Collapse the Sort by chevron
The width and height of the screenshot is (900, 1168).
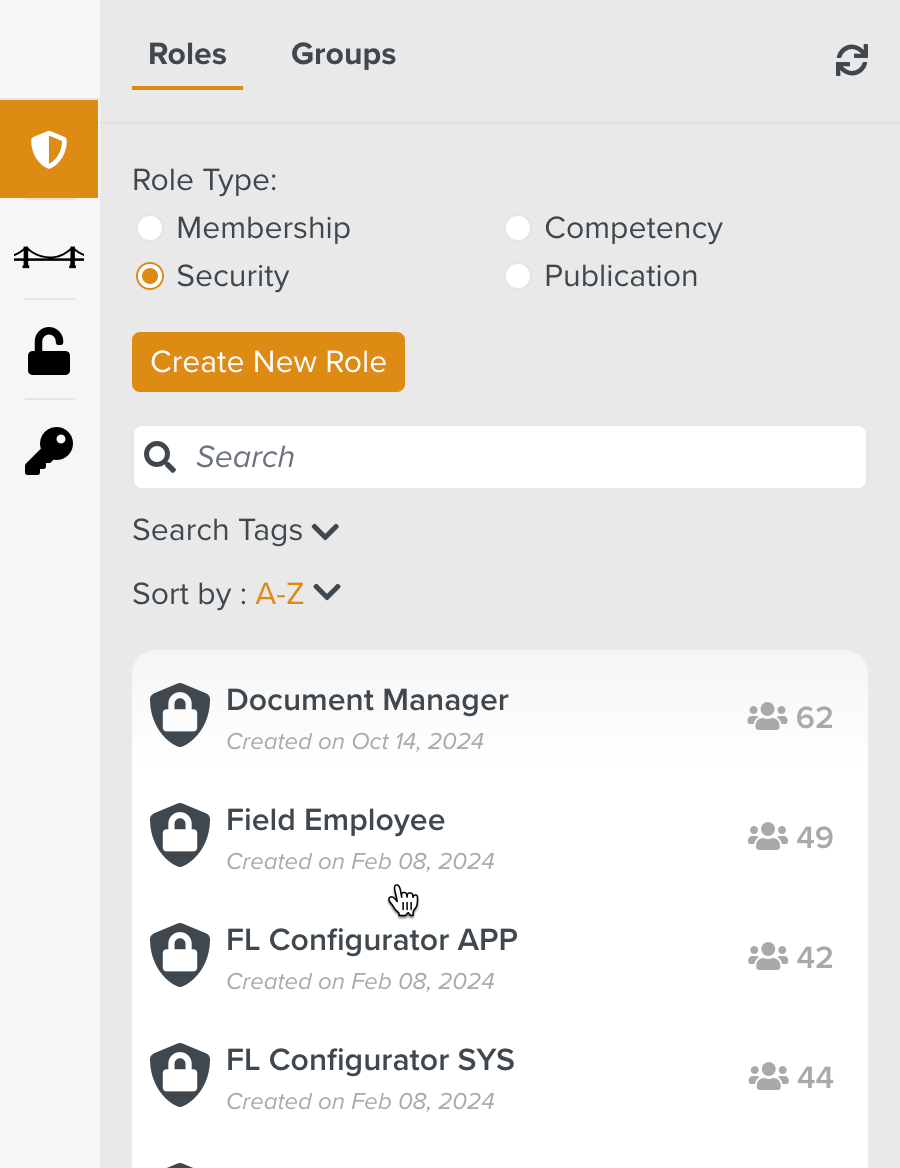tap(326, 592)
